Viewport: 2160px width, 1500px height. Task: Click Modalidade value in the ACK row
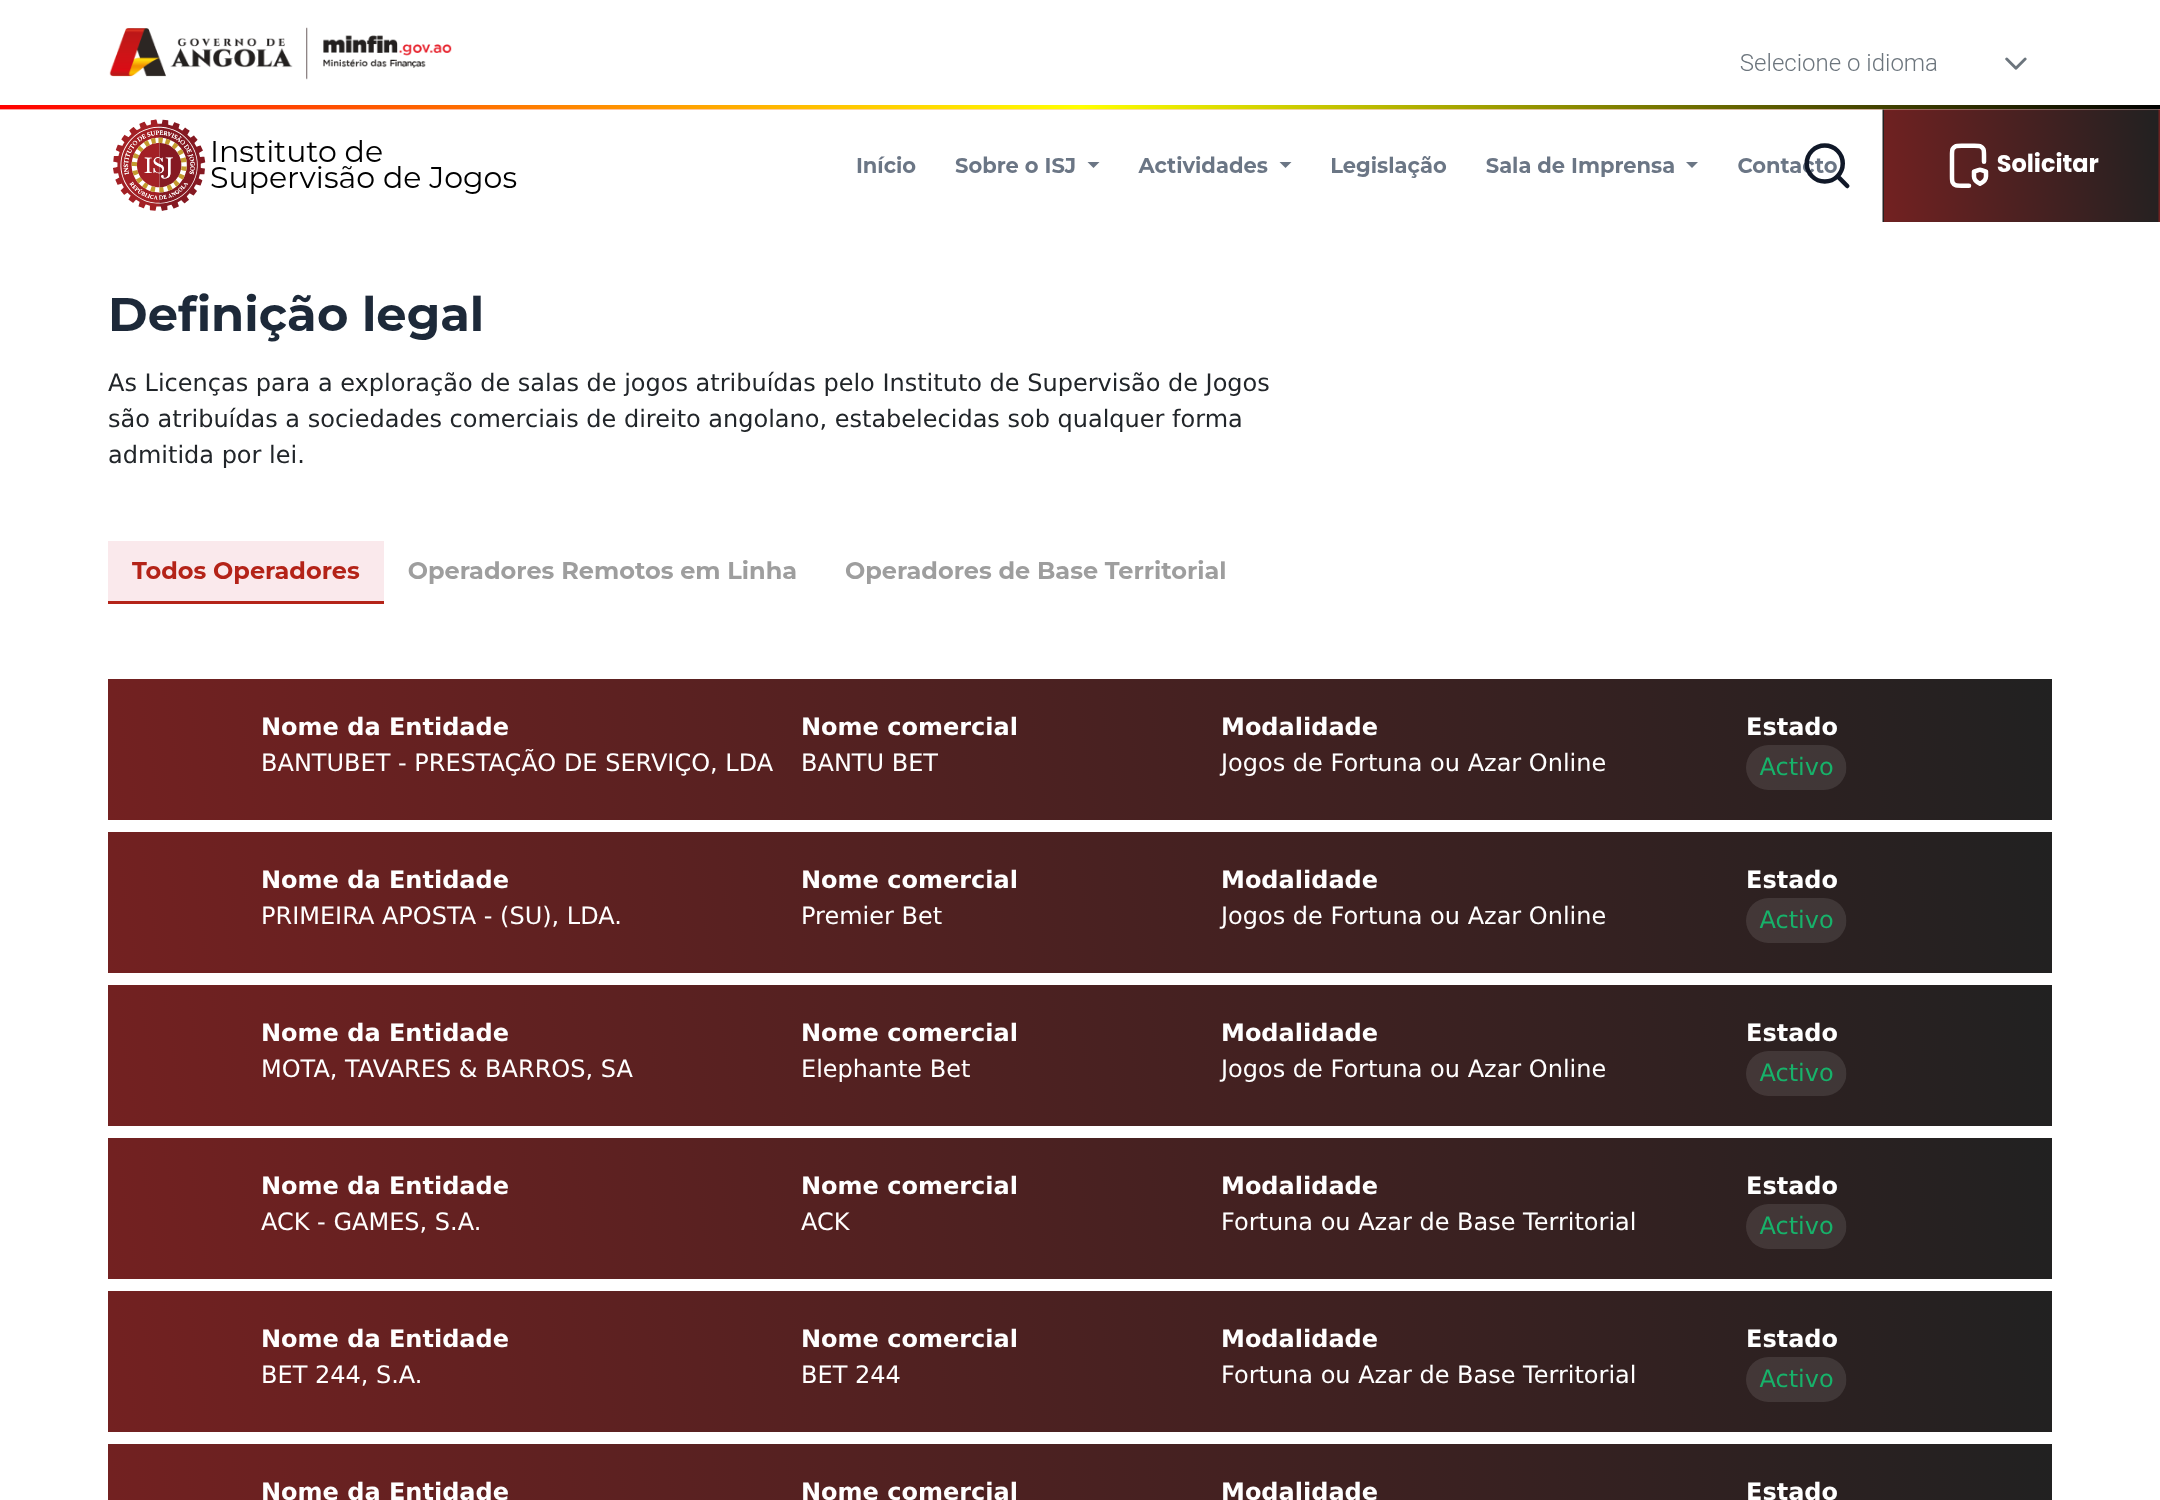(1428, 1222)
